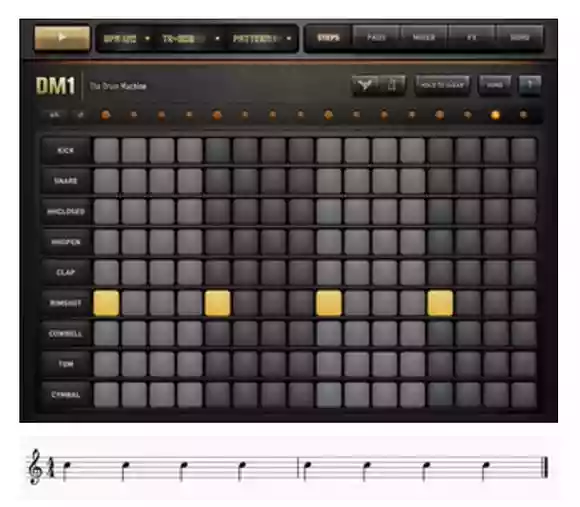This screenshot has width=580, height=507.
Task: Click the share/export icon button
Action: (392, 85)
